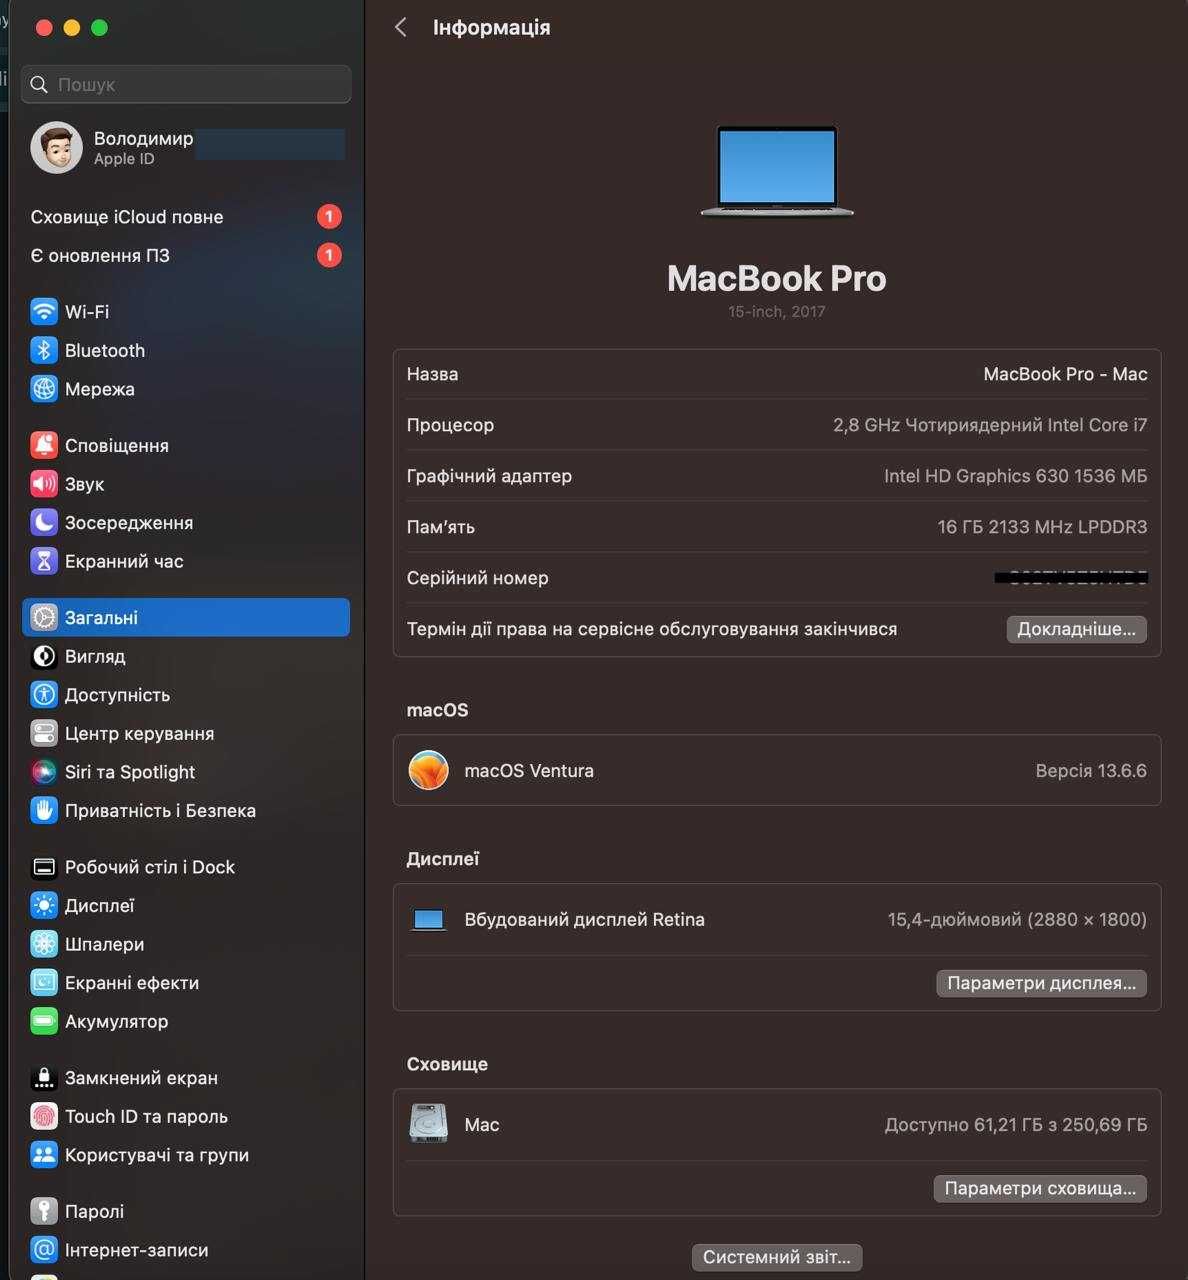Select Дисплеї sun icon in sidebar
The height and width of the screenshot is (1280, 1188).
[x=44, y=906]
